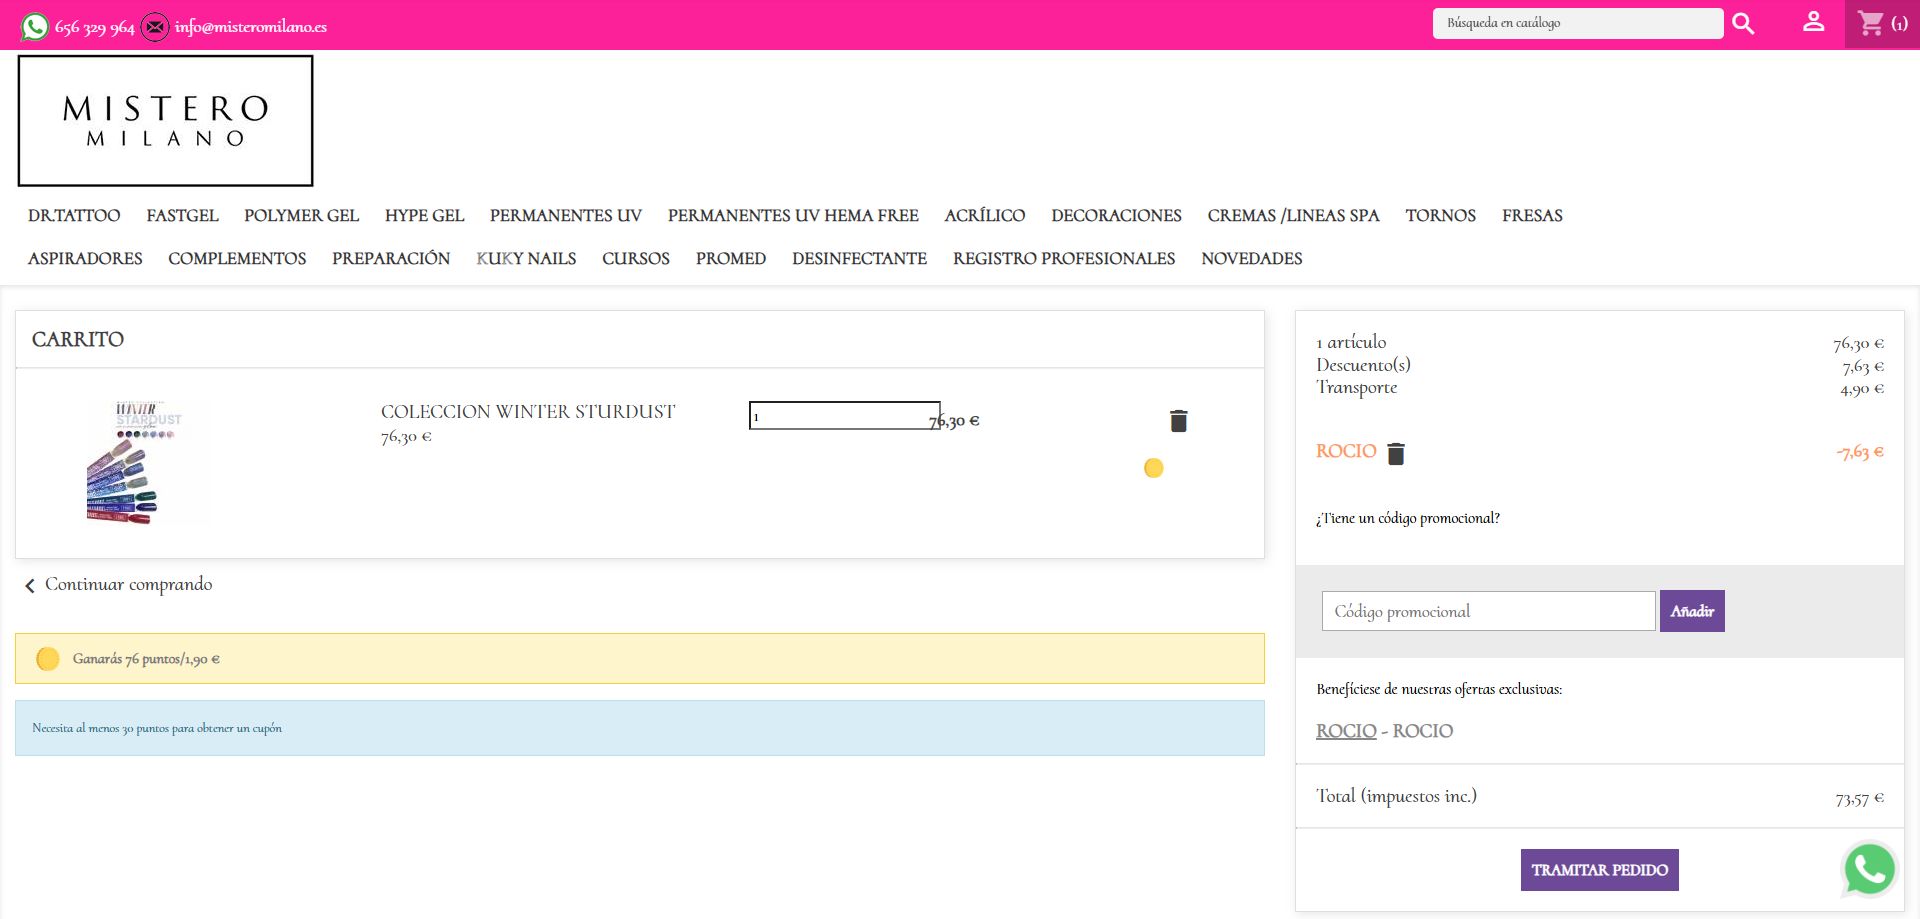Browse COMPLEMENTOS category
1920x919 pixels.
click(237, 259)
